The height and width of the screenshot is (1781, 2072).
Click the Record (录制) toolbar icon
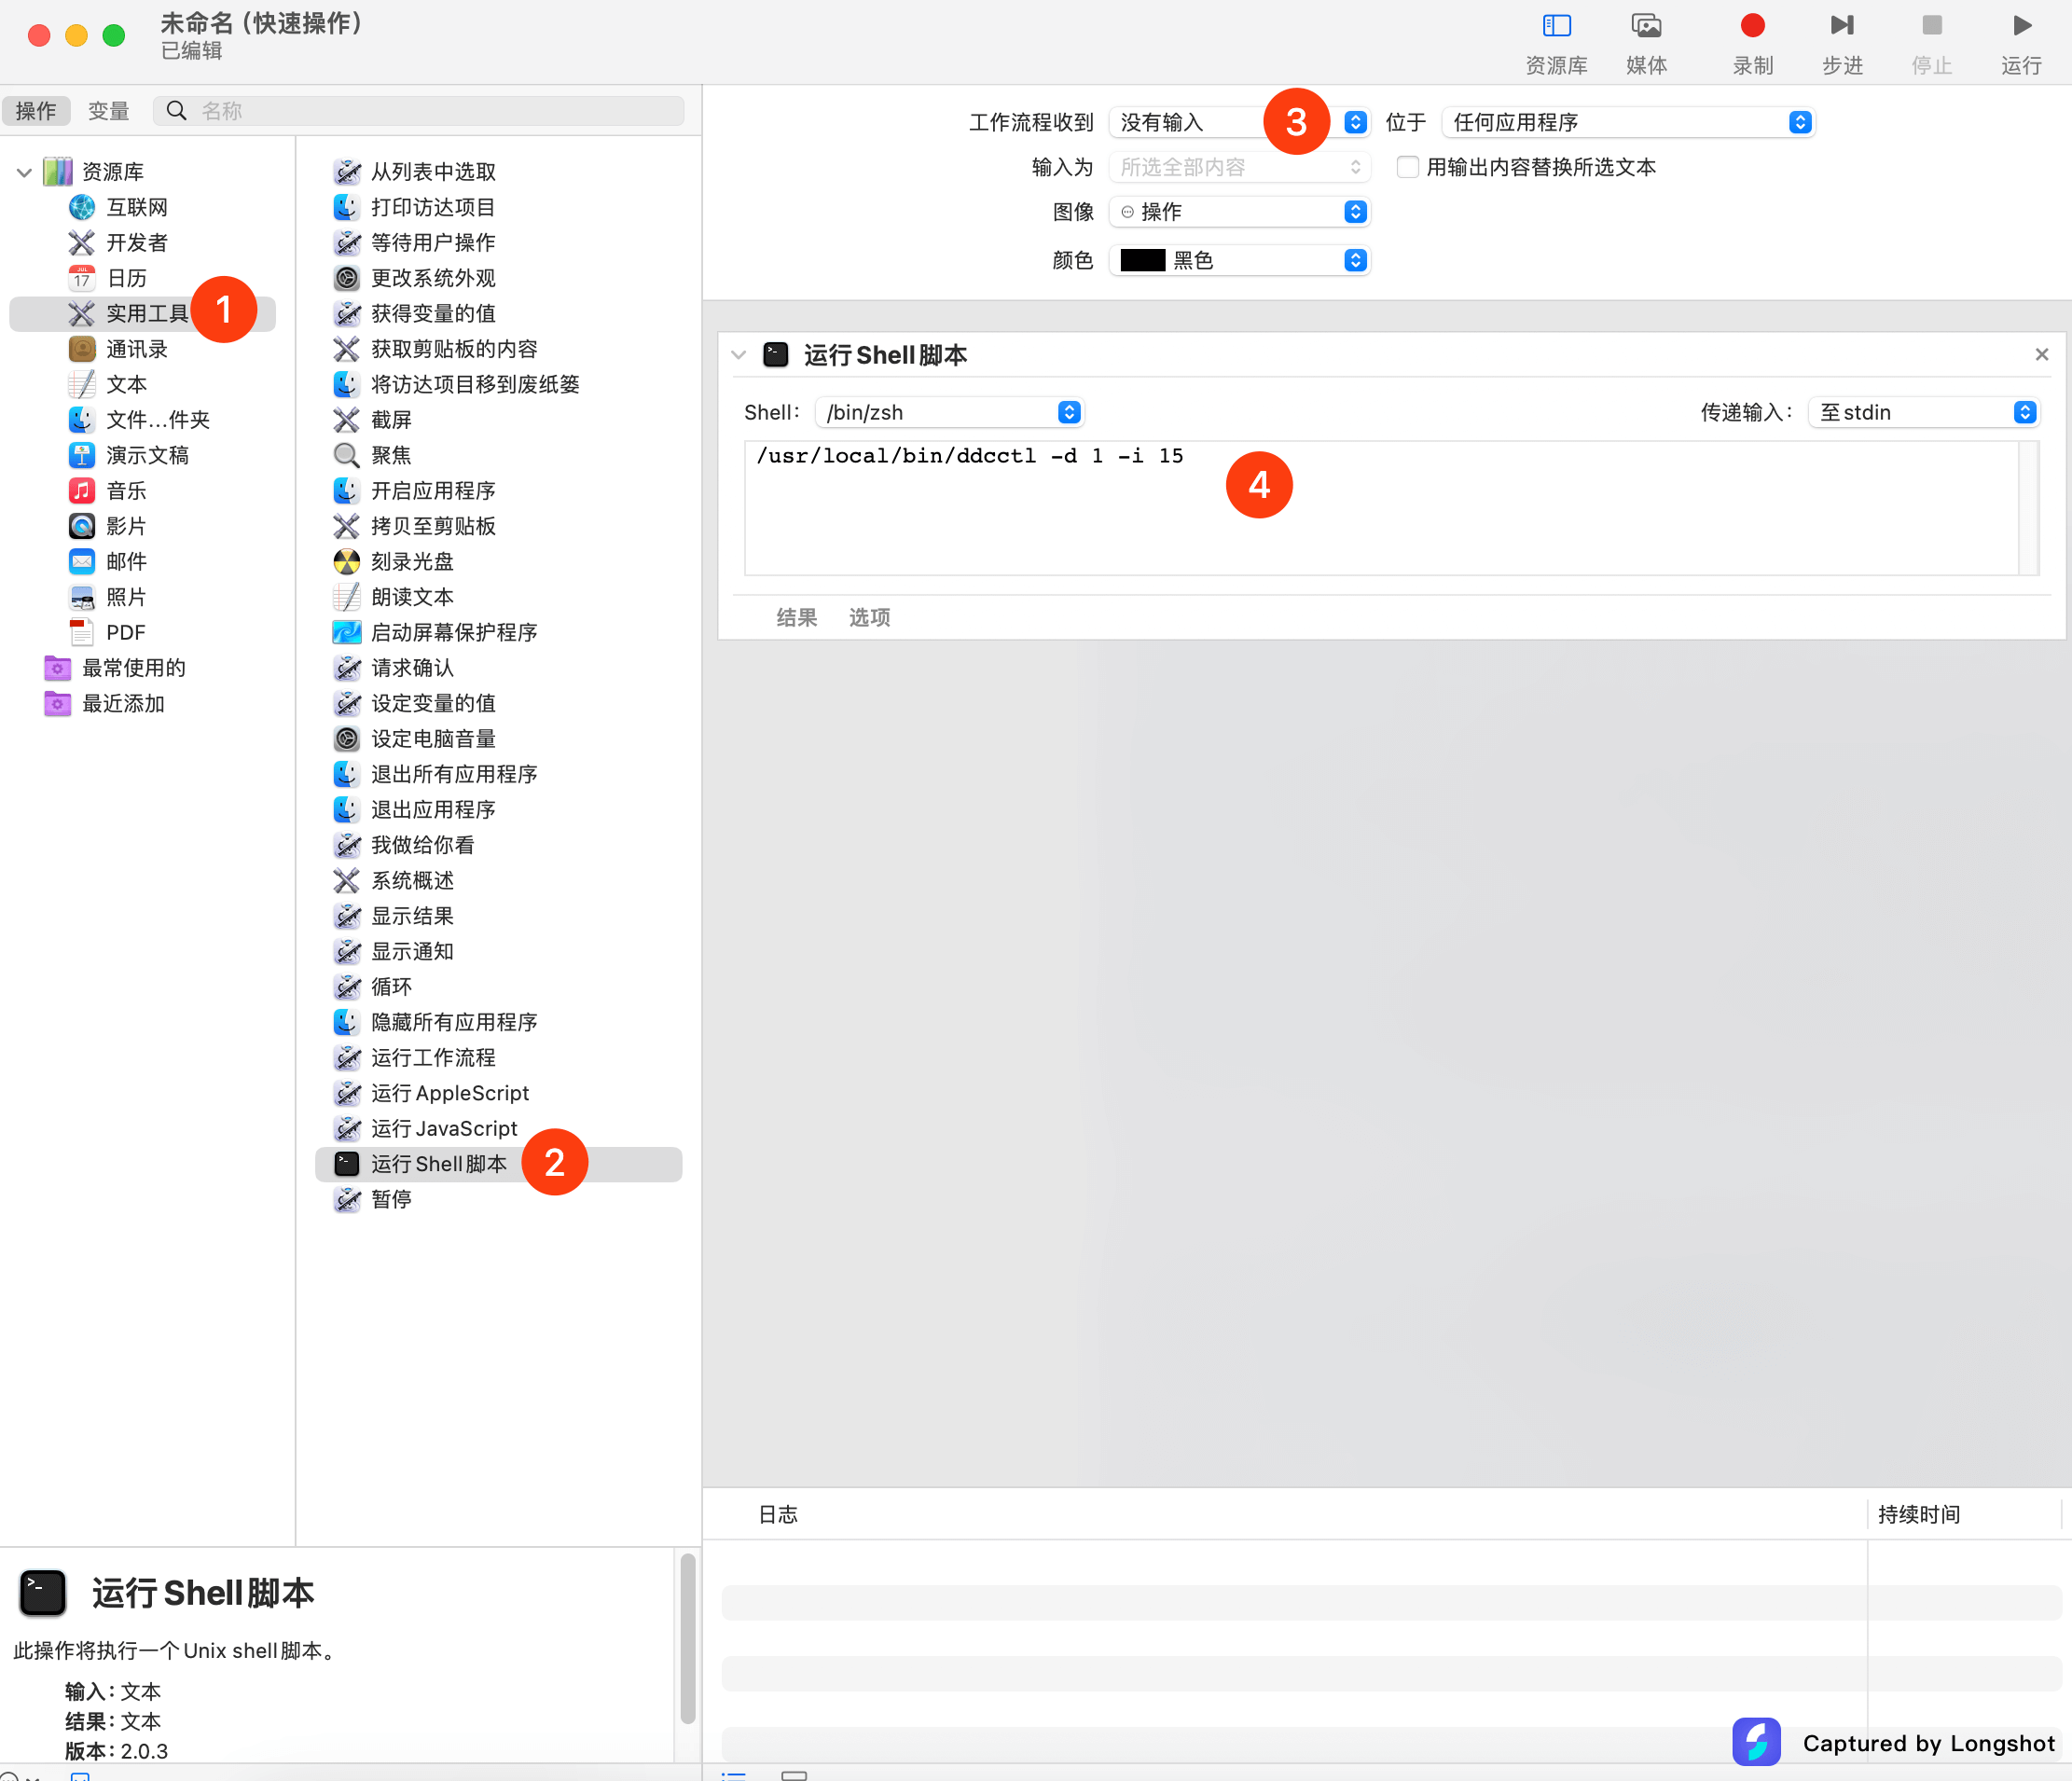pyautogui.click(x=1752, y=26)
